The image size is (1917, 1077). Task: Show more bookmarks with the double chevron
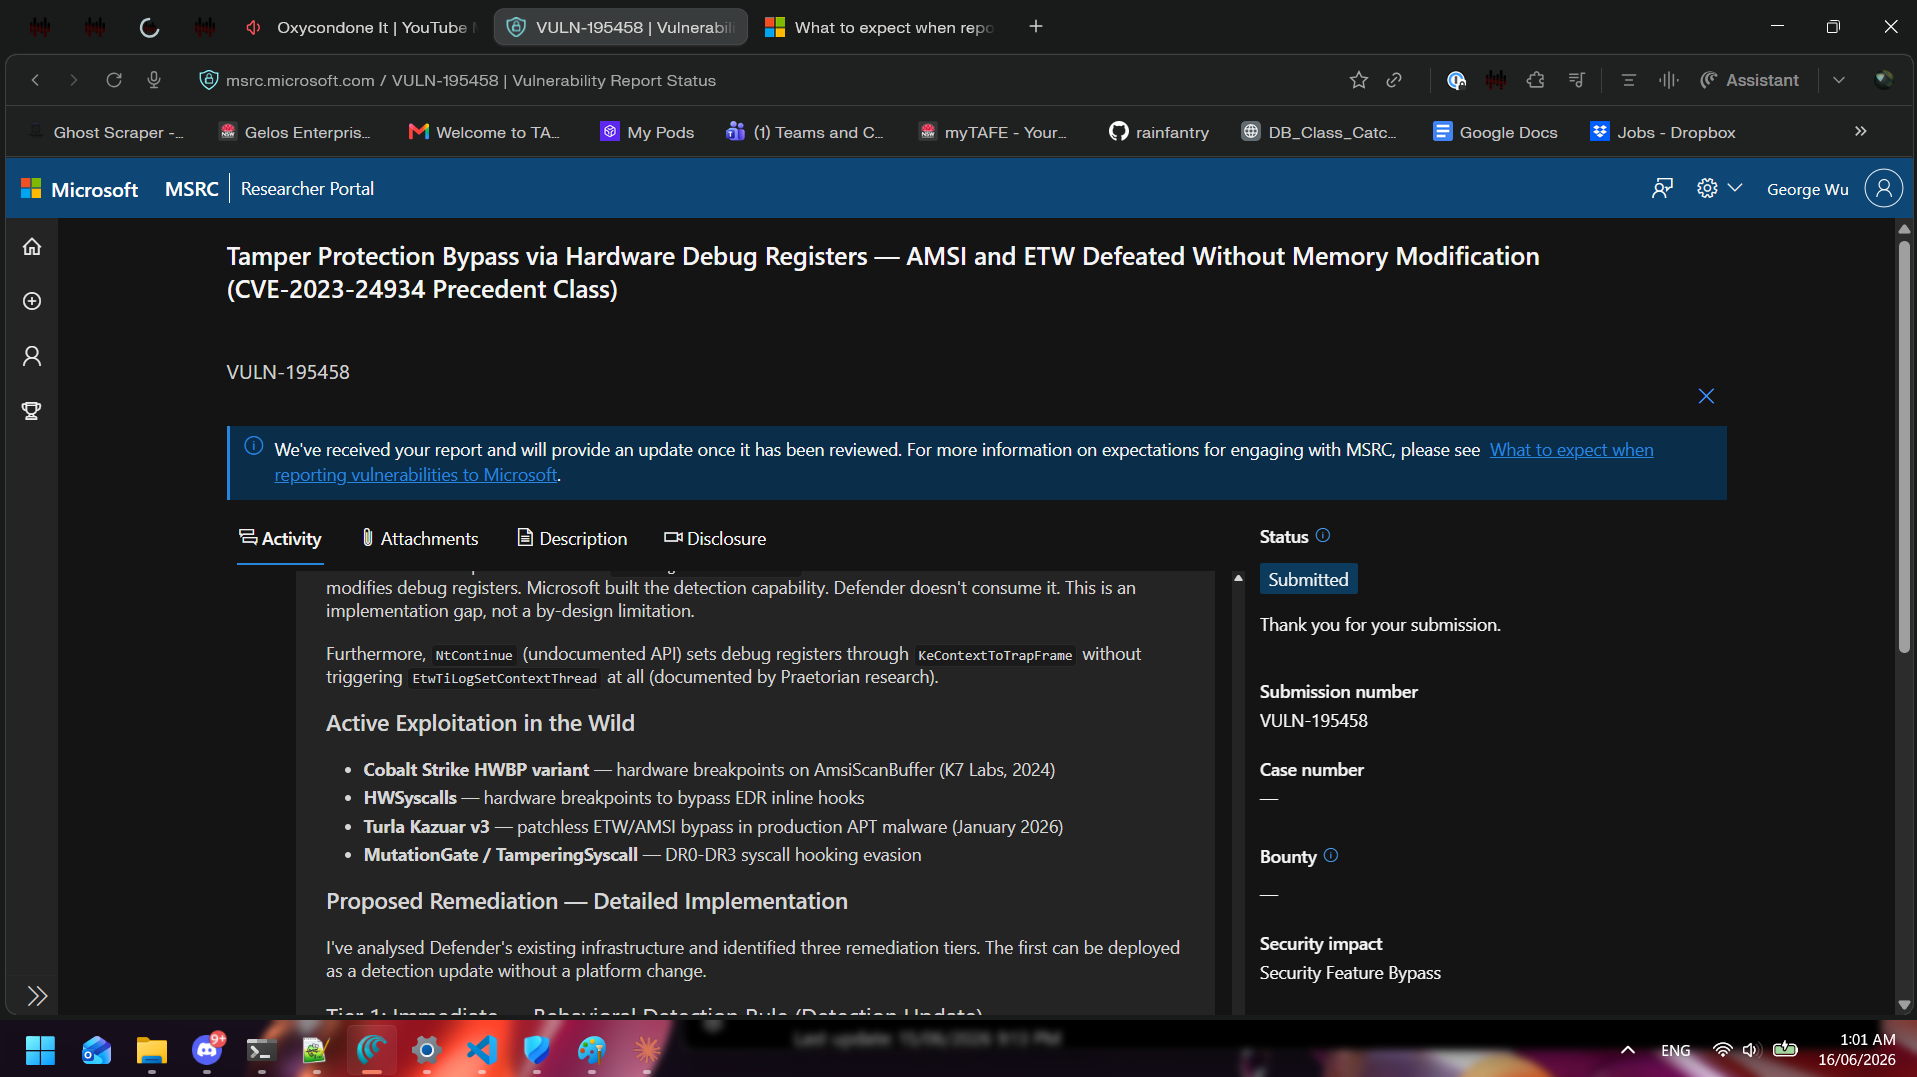(x=1860, y=131)
